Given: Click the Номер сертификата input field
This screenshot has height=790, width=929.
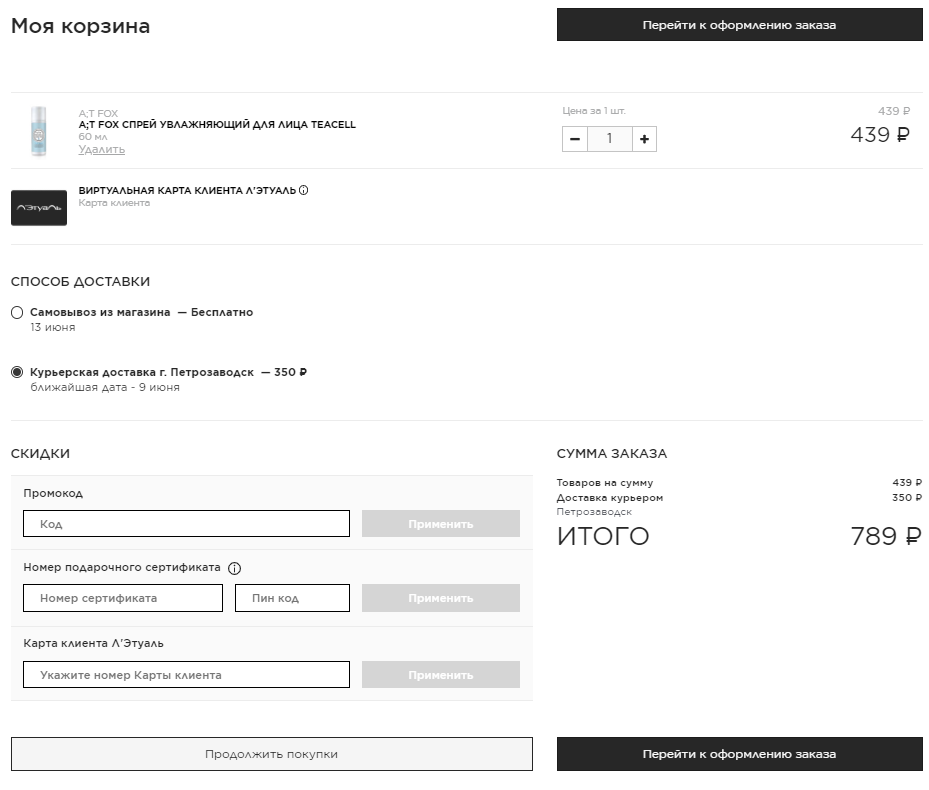Looking at the screenshot, I should point(123,598).
